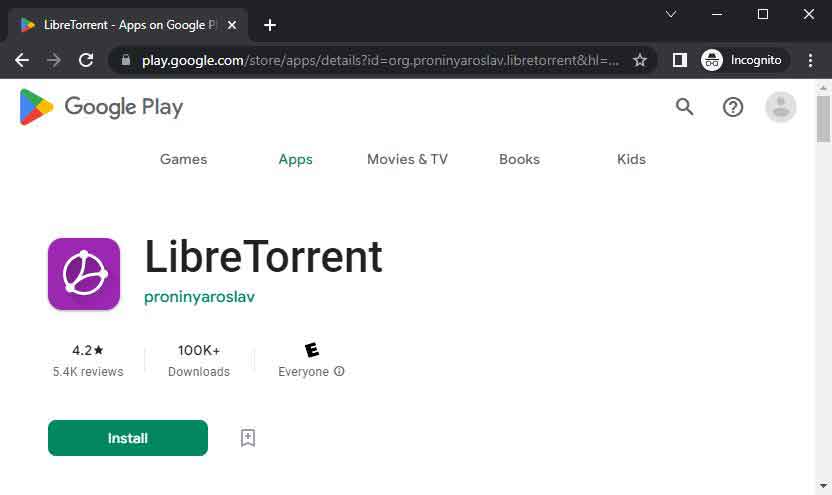Click the 5.4K reviews label
832x495 pixels.
tap(88, 372)
